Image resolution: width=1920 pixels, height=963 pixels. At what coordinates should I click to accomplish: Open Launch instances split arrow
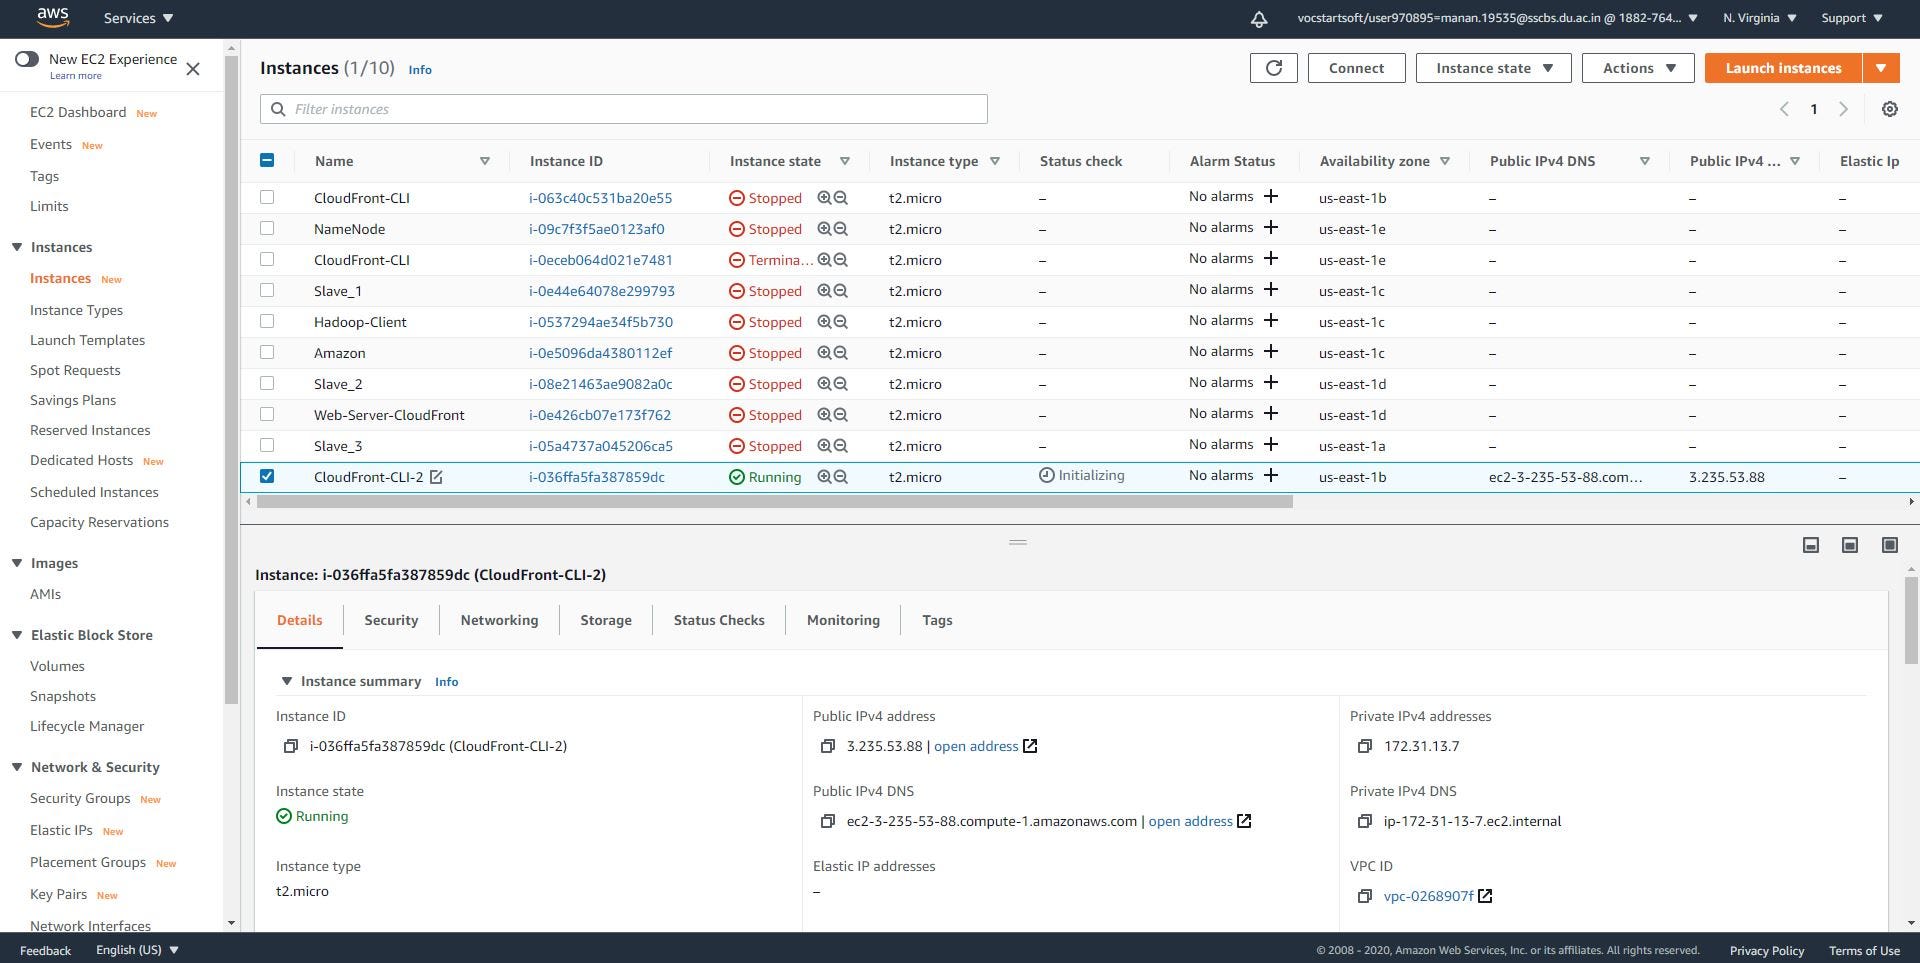(x=1881, y=68)
